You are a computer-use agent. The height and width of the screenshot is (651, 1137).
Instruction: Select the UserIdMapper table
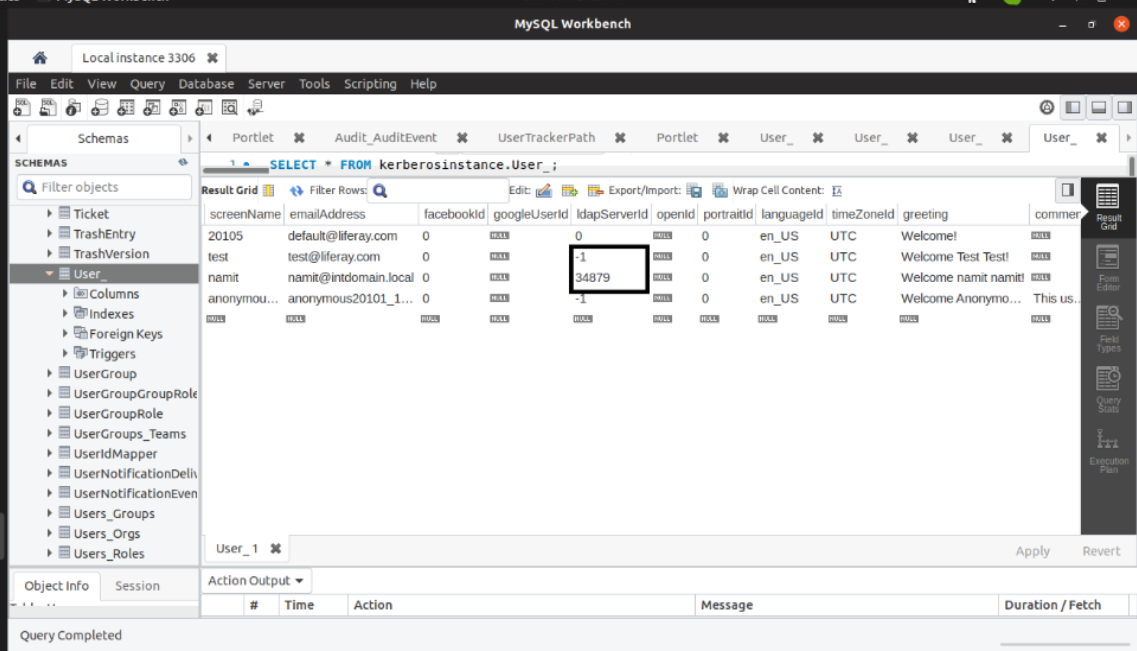[115, 454]
